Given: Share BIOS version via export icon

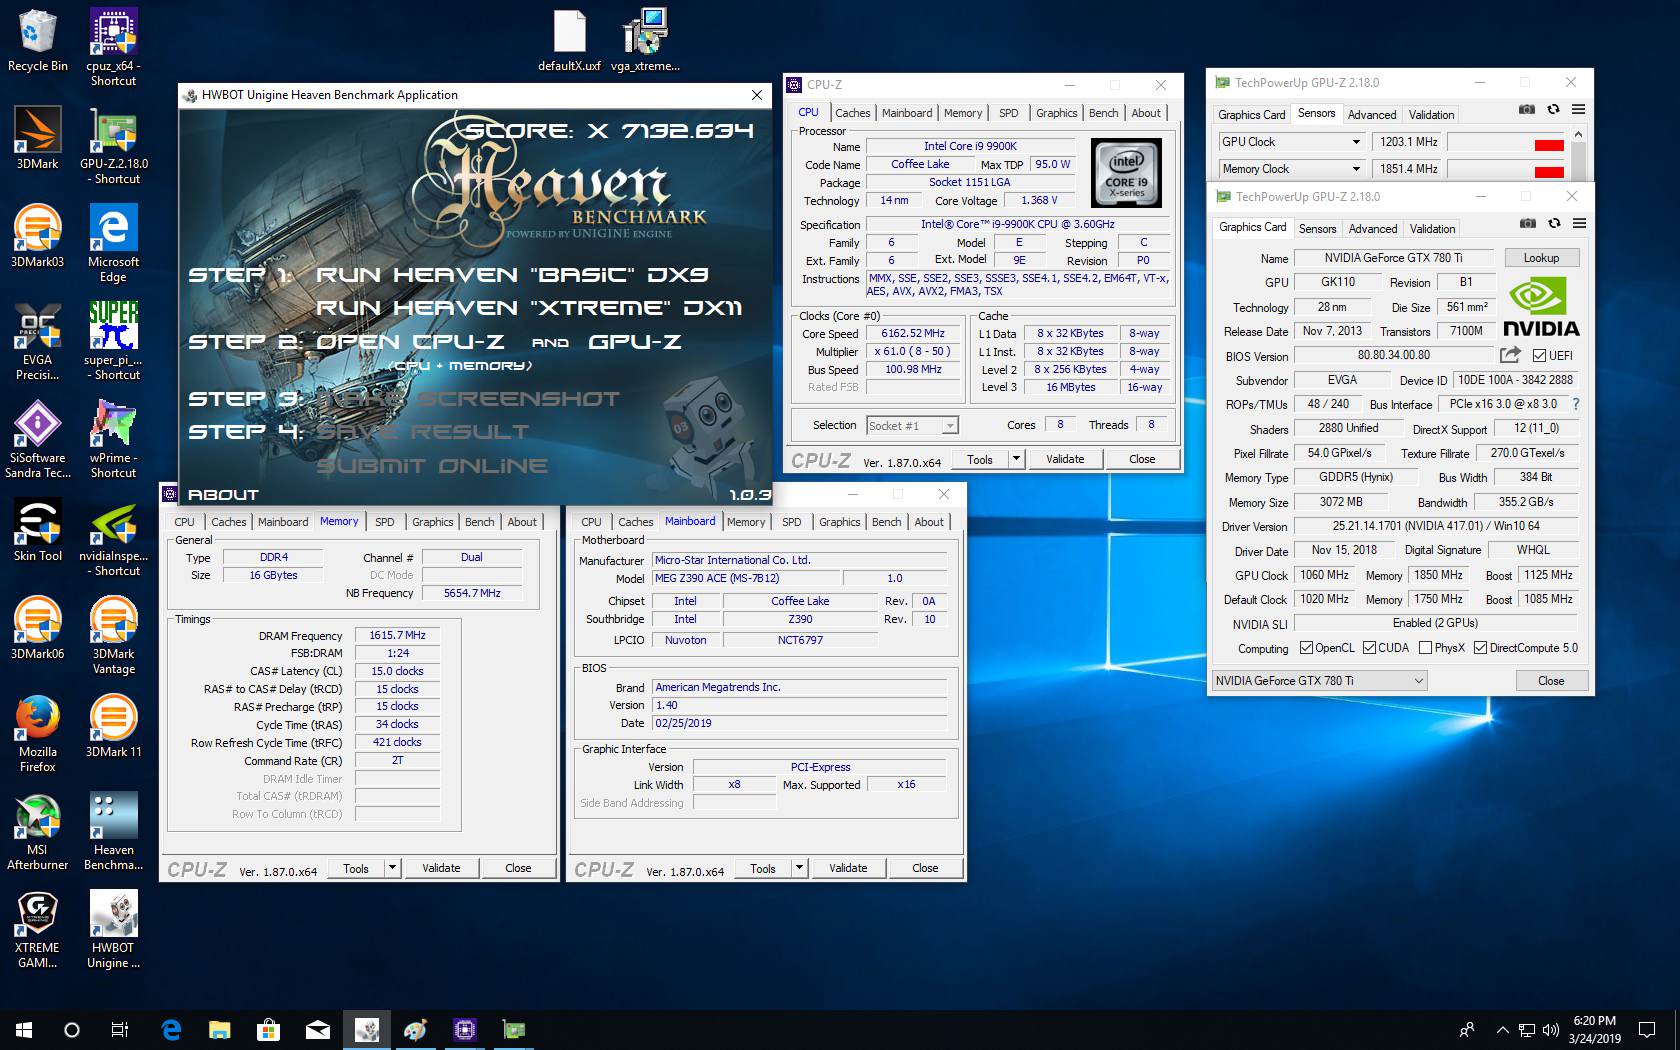Looking at the screenshot, I should point(1510,355).
